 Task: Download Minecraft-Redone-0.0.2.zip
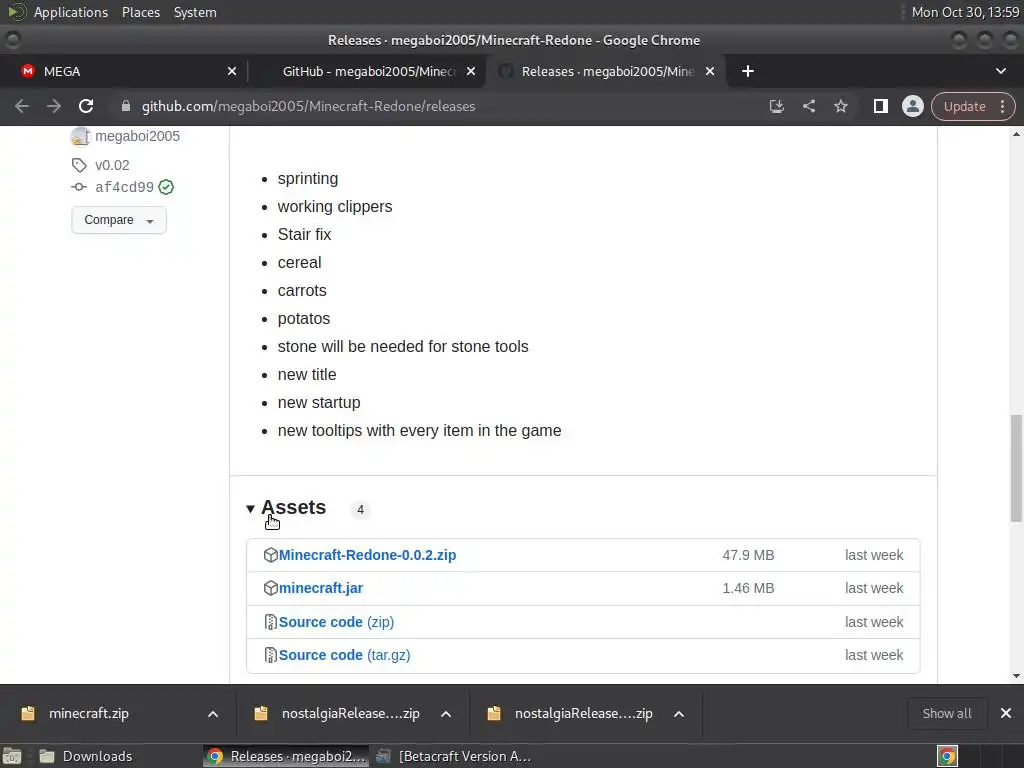pyautogui.click(x=367, y=555)
